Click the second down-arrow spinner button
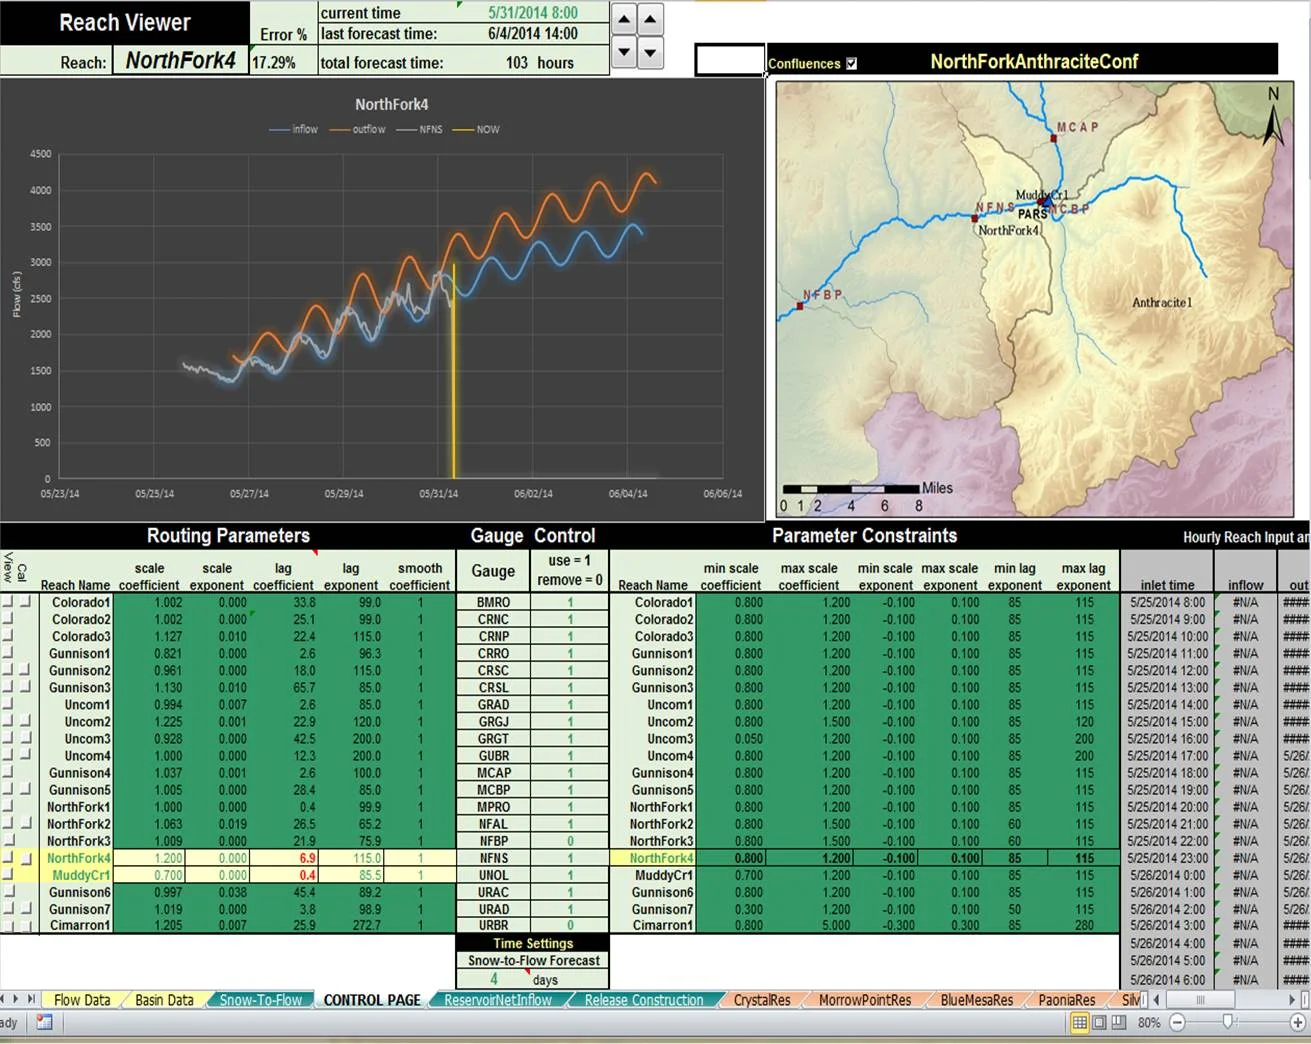The height and width of the screenshot is (1044, 1311). [x=651, y=53]
